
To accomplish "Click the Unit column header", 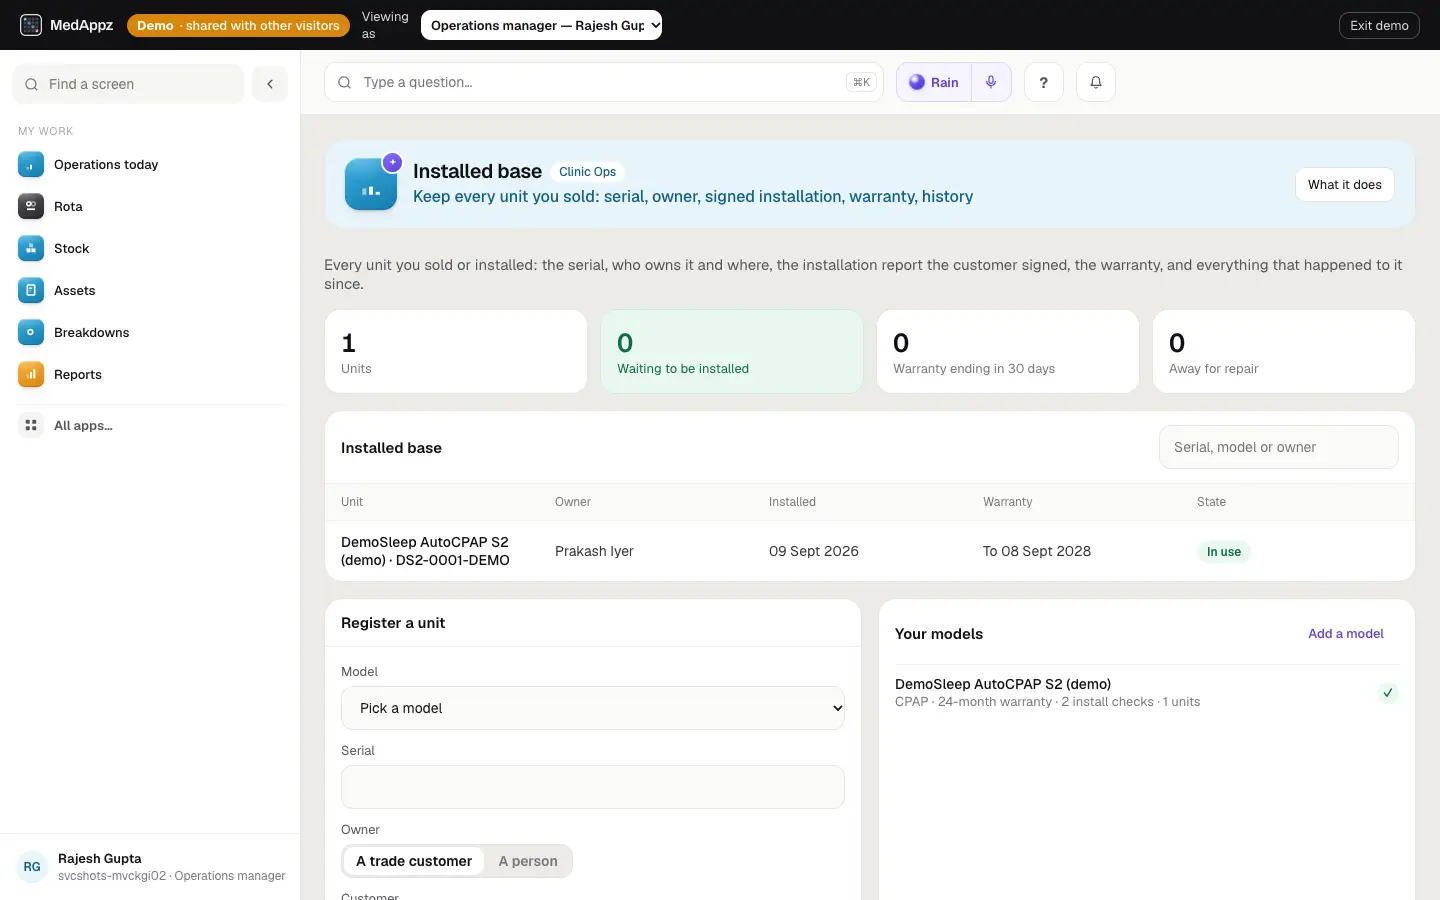I will click(x=352, y=502).
